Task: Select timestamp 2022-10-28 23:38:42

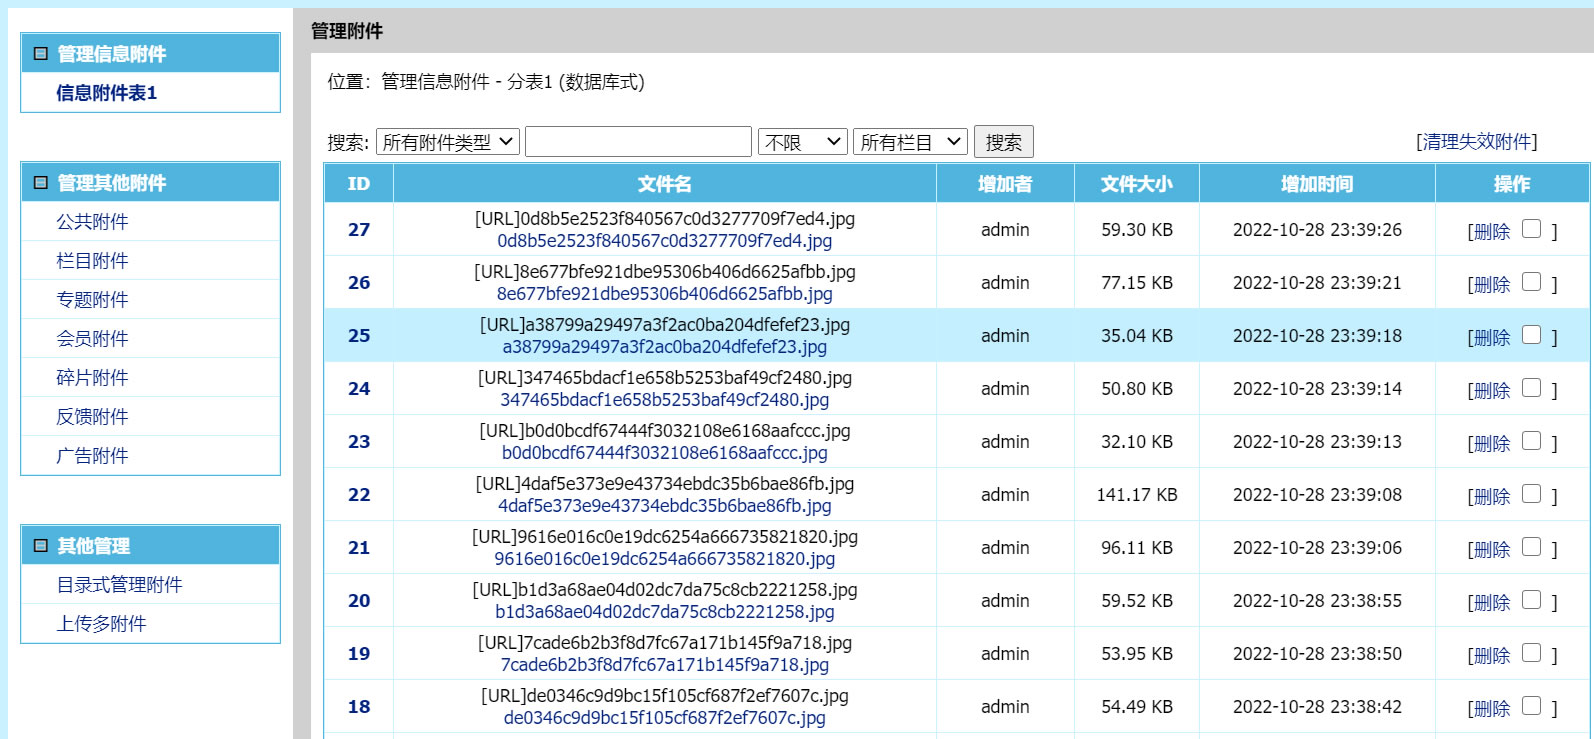Action: click(1317, 707)
